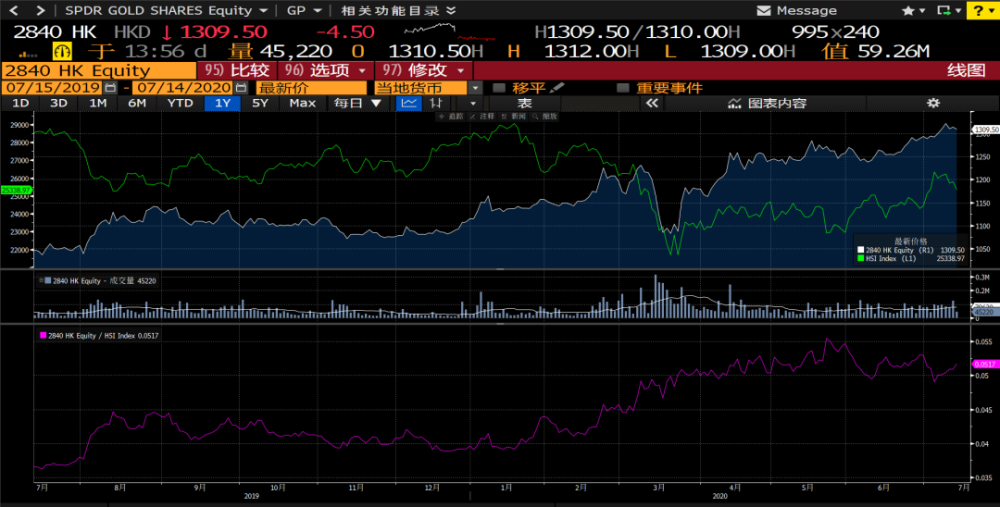Open the 97) 修改 dropdown
Image resolution: width=1000 pixels, height=507 pixels.
[x=423, y=70]
